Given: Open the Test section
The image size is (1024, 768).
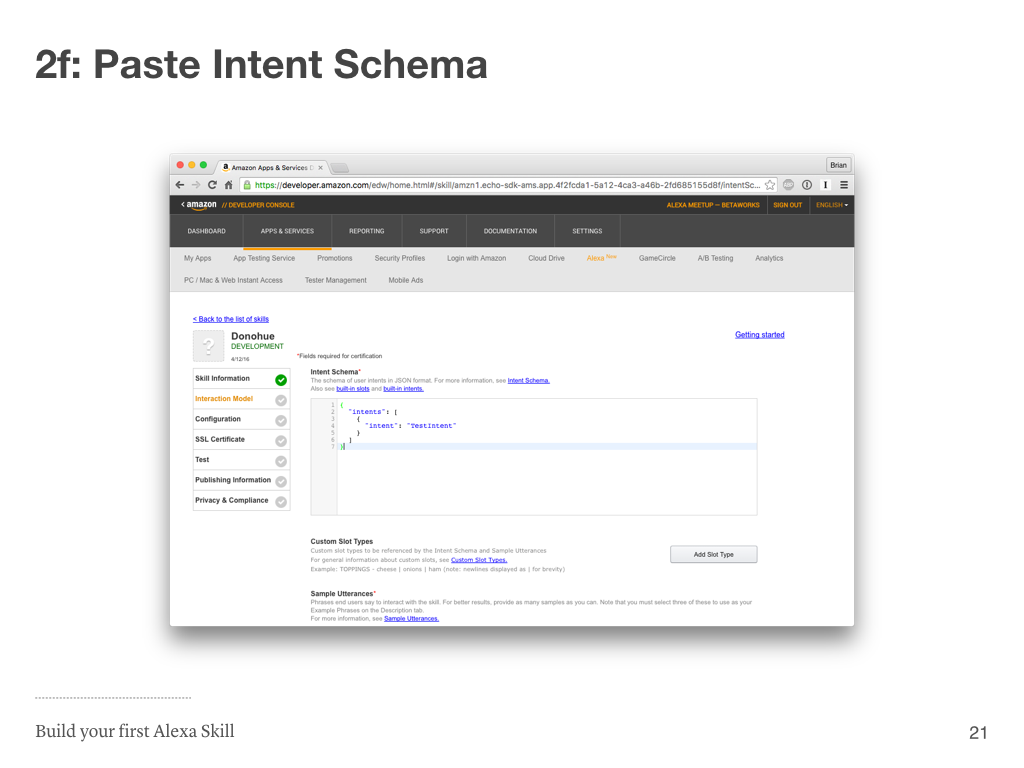Looking at the screenshot, I should tap(241, 460).
